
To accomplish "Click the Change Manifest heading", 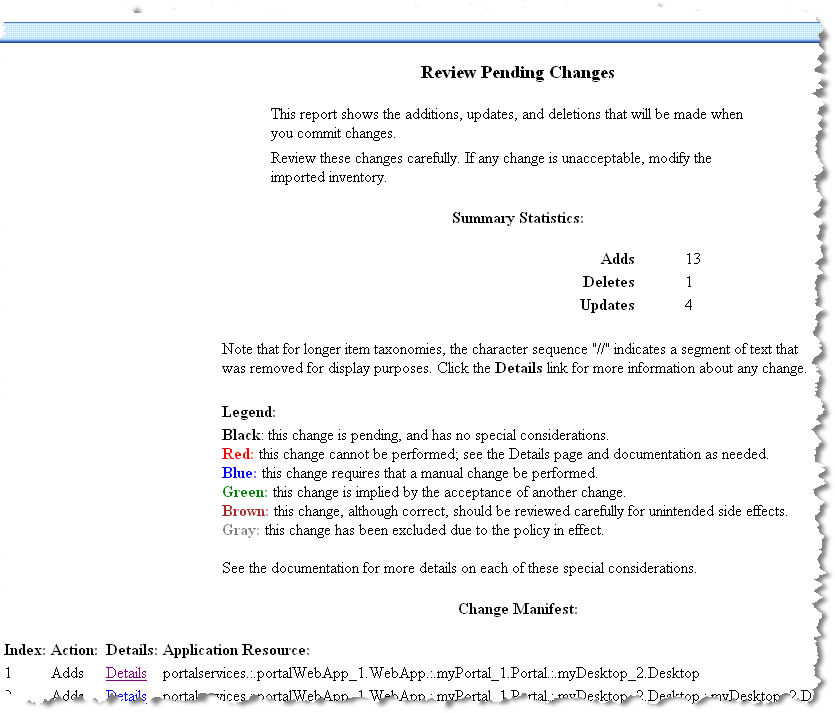I will 518,609.
